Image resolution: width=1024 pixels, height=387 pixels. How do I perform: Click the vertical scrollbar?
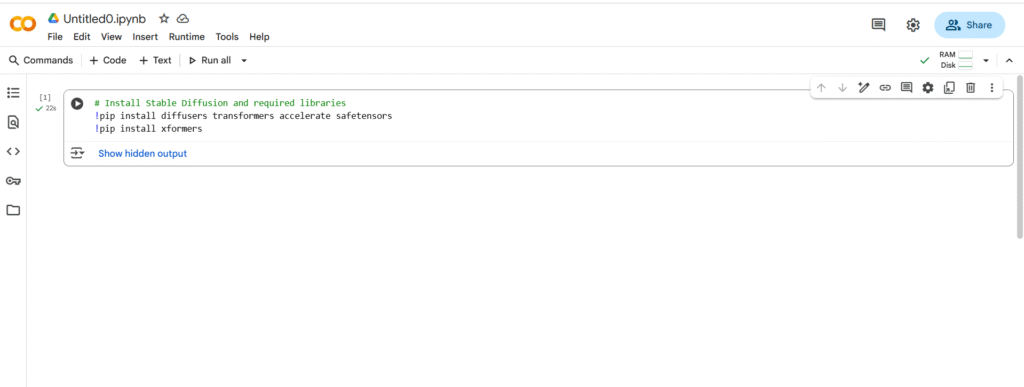(x=1020, y=157)
